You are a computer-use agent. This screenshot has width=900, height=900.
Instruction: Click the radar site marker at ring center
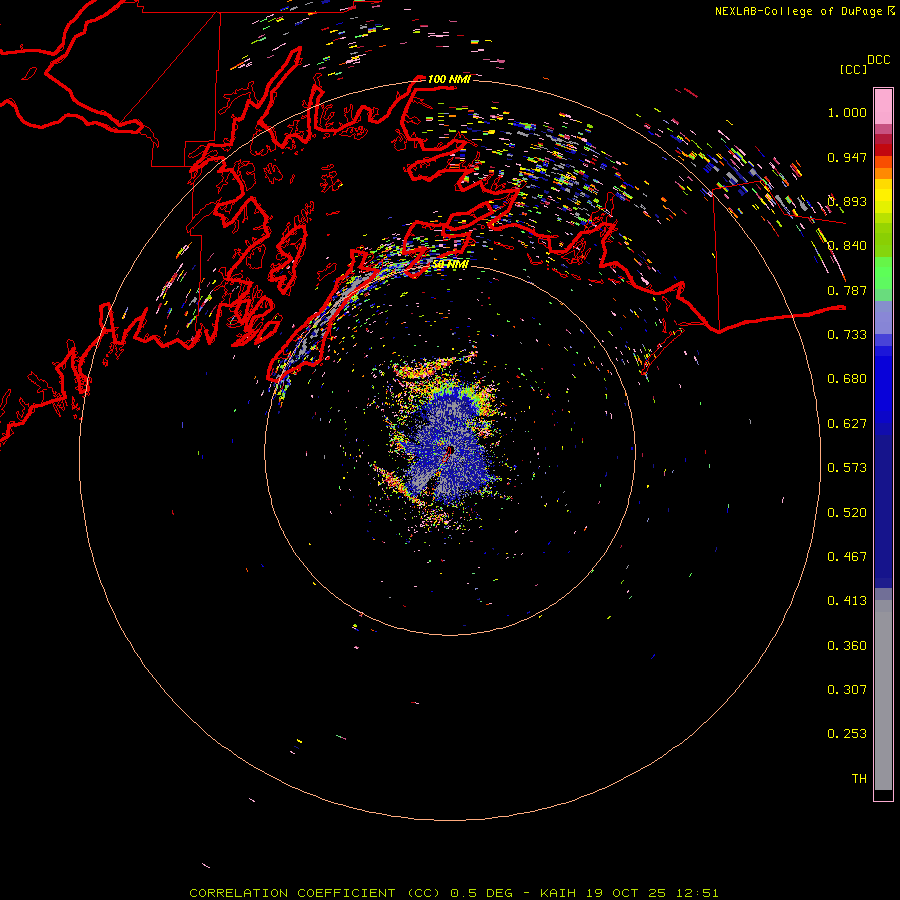(x=449, y=451)
